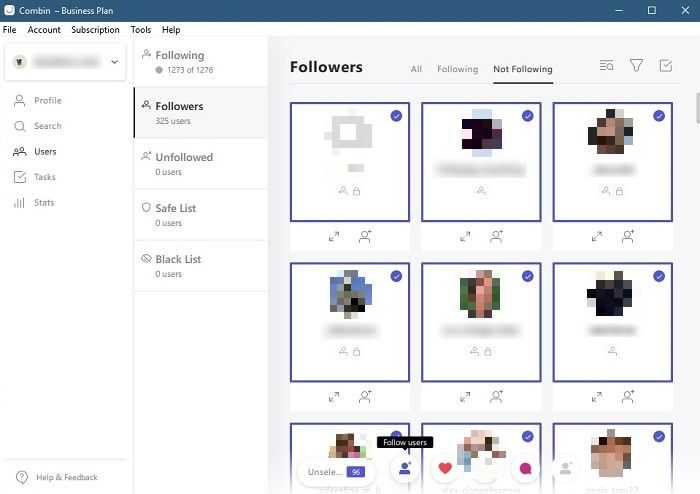The width and height of the screenshot is (700, 494).
Task: Open the Tasks section
Action: [x=35, y=177]
